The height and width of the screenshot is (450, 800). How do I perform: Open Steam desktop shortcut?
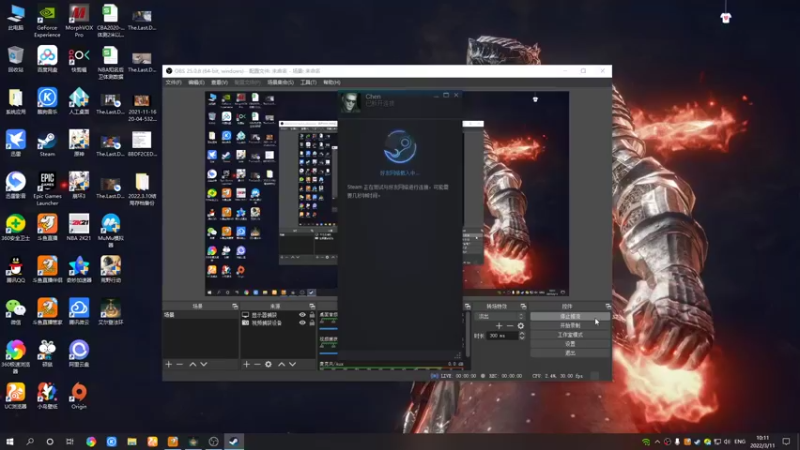(x=47, y=144)
